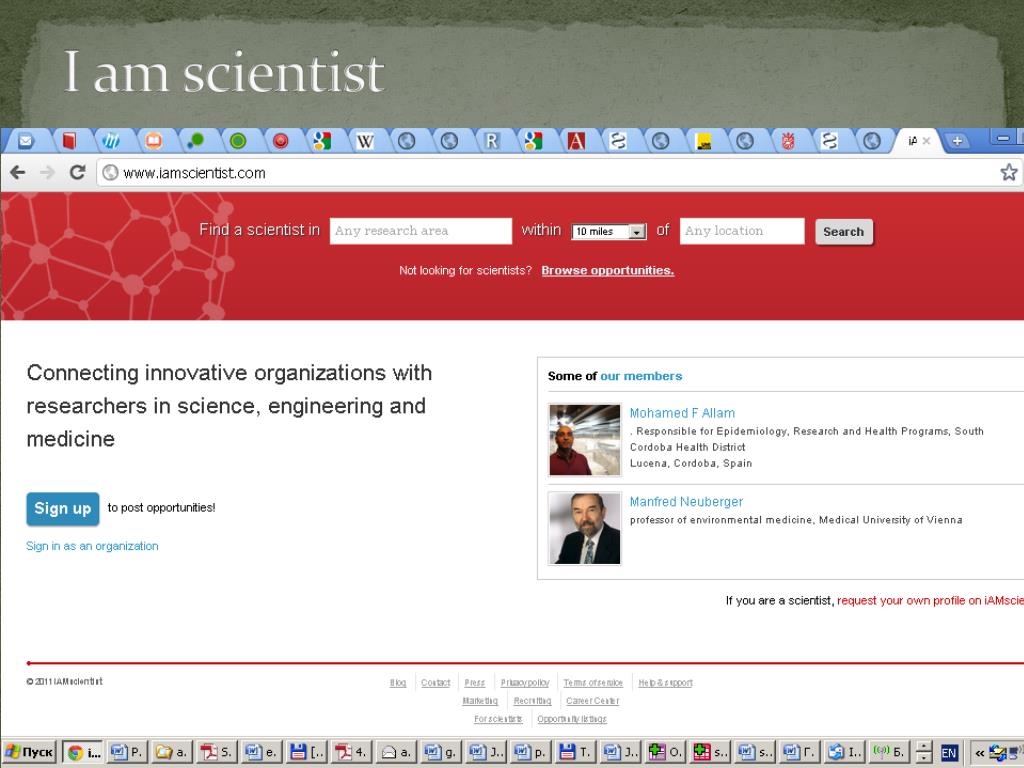
Task: Open a new browser tab with plus button
Action: 957,140
